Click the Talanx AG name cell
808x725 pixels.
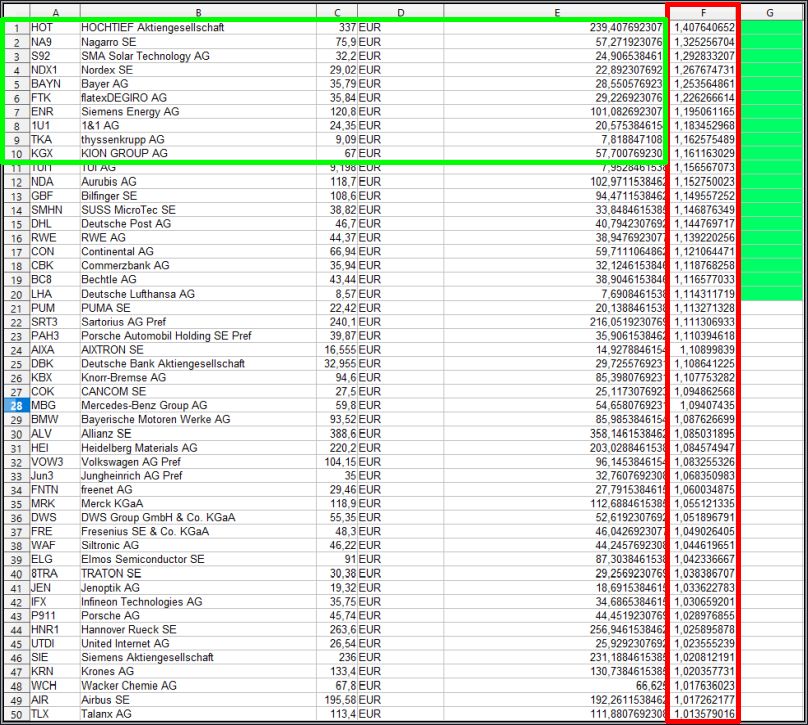point(197,715)
